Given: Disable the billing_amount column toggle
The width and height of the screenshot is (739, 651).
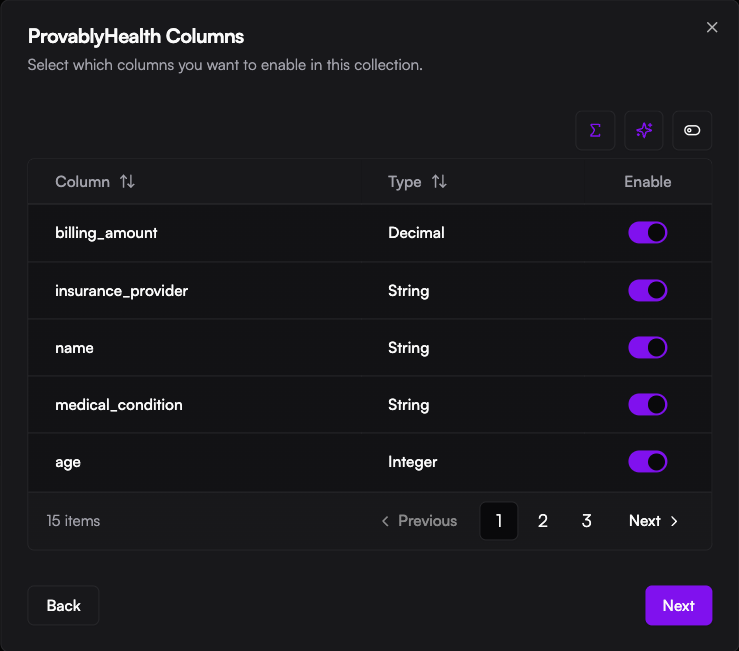Looking at the screenshot, I should 647,233.
